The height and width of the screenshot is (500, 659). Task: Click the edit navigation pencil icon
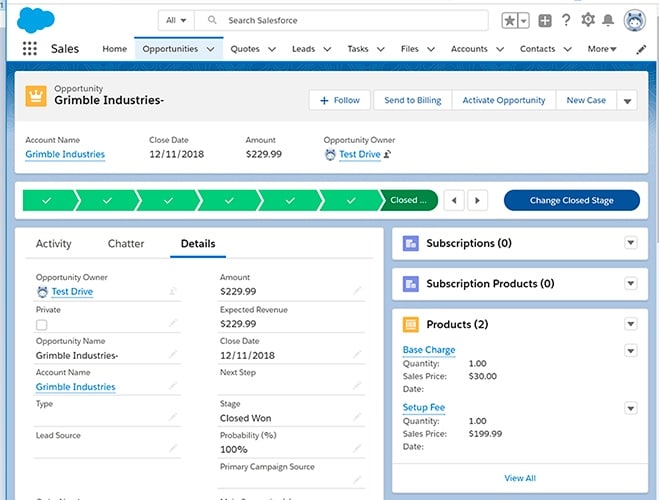[x=641, y=50]
